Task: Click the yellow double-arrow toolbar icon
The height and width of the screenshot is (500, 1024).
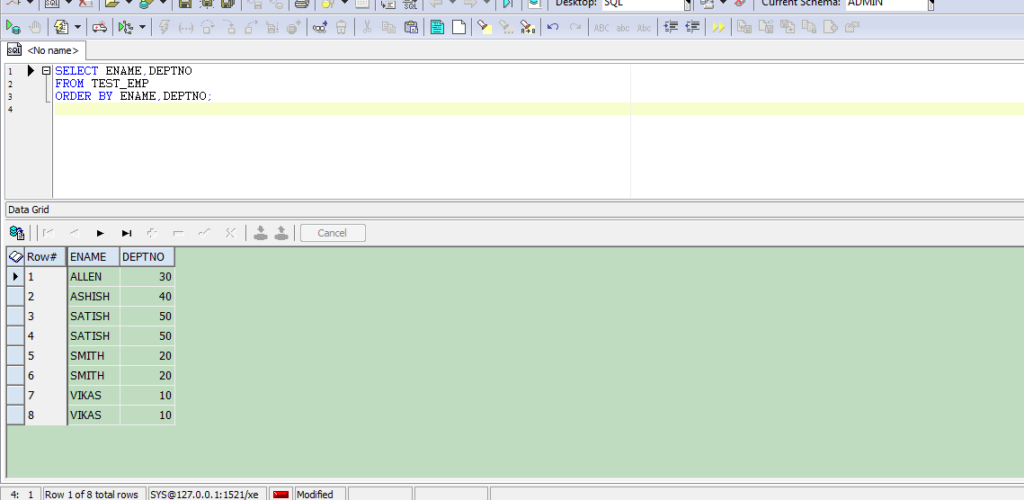Action: pyautogui.click(x=718, y=27)
